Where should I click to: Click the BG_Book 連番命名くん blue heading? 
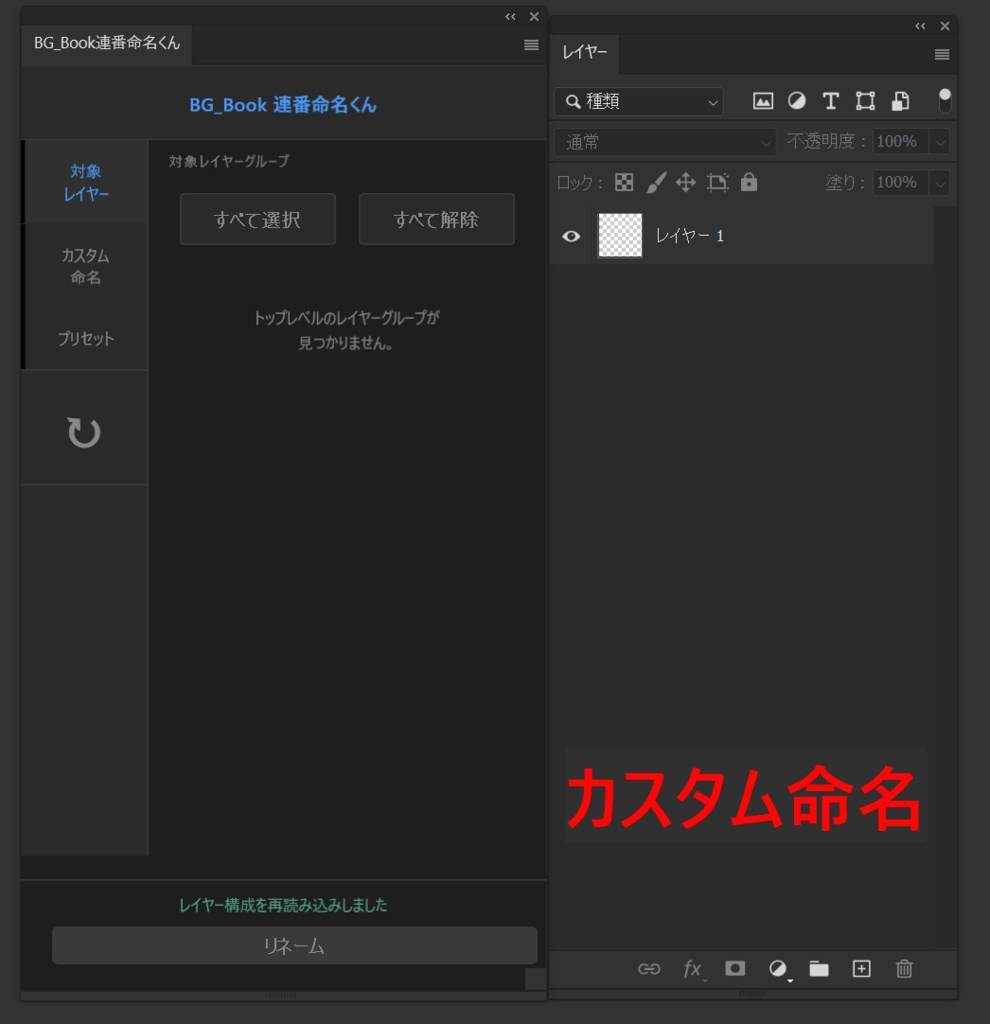(283, 104)
